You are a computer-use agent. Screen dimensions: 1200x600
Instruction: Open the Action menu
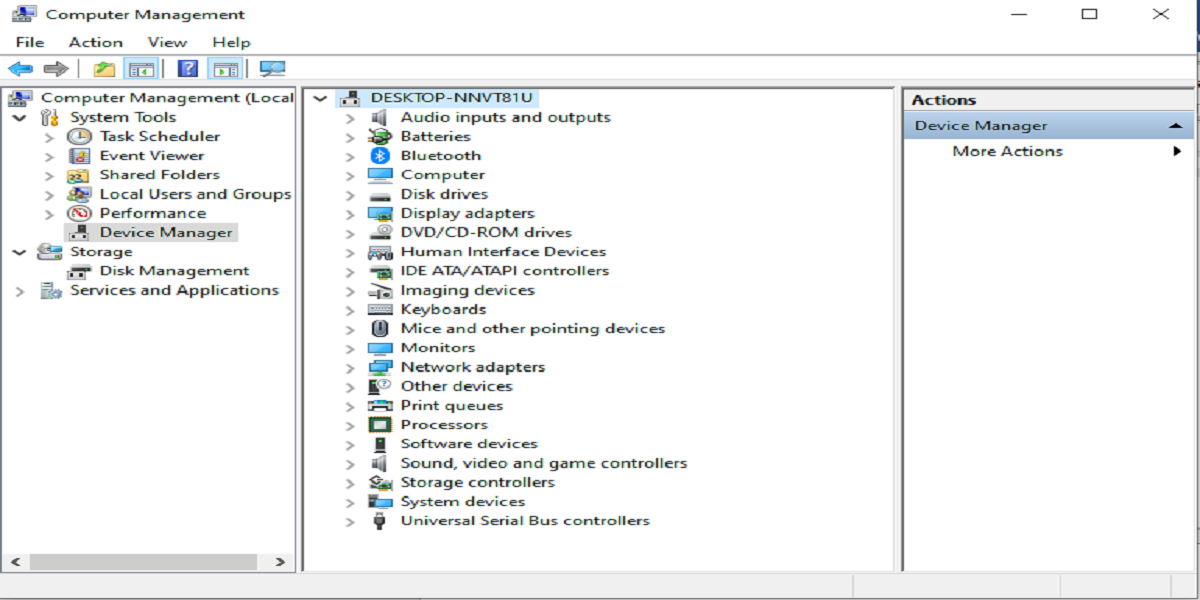(95, 42)
